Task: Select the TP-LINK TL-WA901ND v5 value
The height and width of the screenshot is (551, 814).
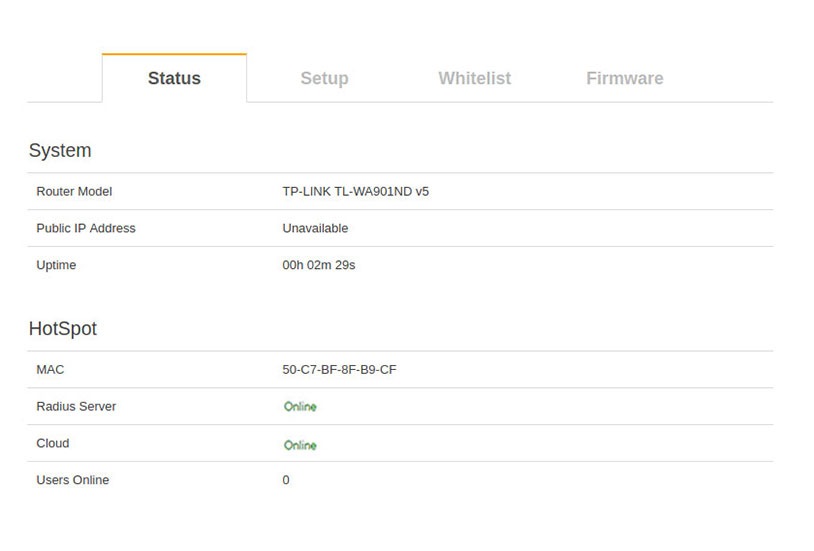Action: click(356, 192)
